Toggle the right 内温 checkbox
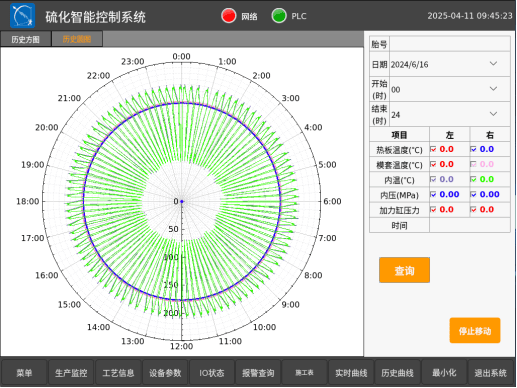Image resolution: width=517 pixels, height=388 pixels. (473, 179)
